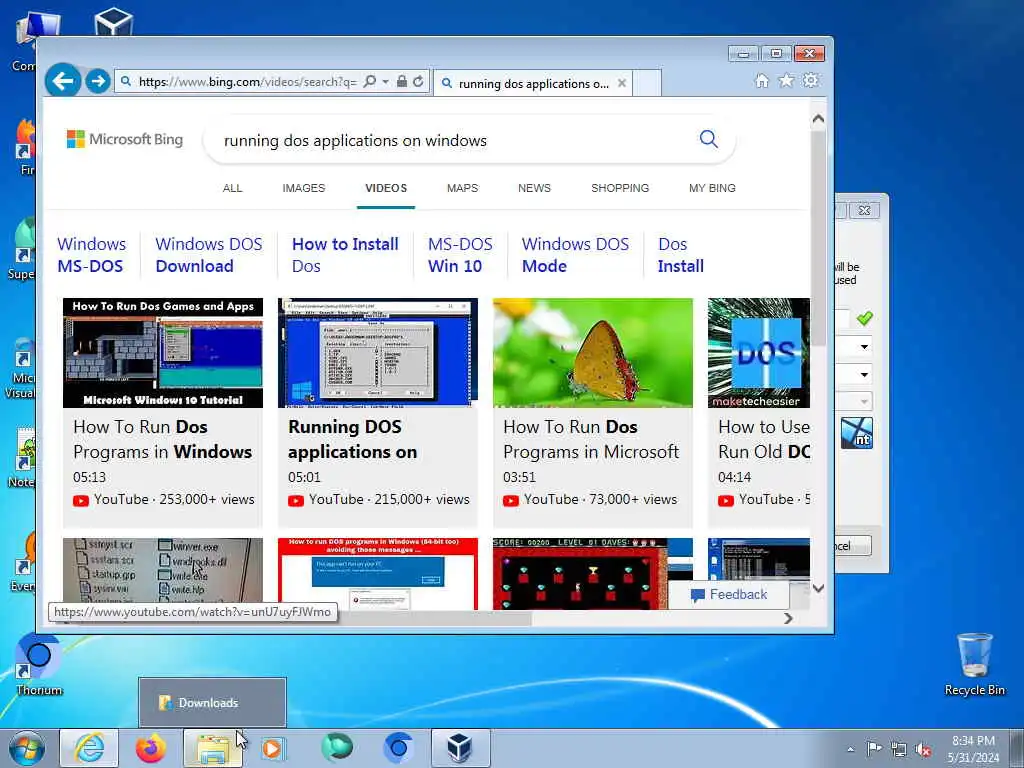Open the butterfly video thumbnail
1024x768 pixels.
click(x=592, y=353)
